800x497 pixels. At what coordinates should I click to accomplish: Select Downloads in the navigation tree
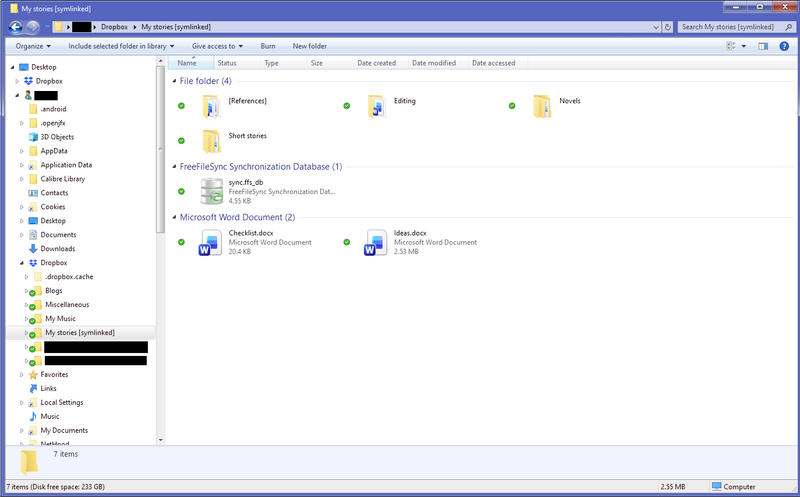[57, 249]
